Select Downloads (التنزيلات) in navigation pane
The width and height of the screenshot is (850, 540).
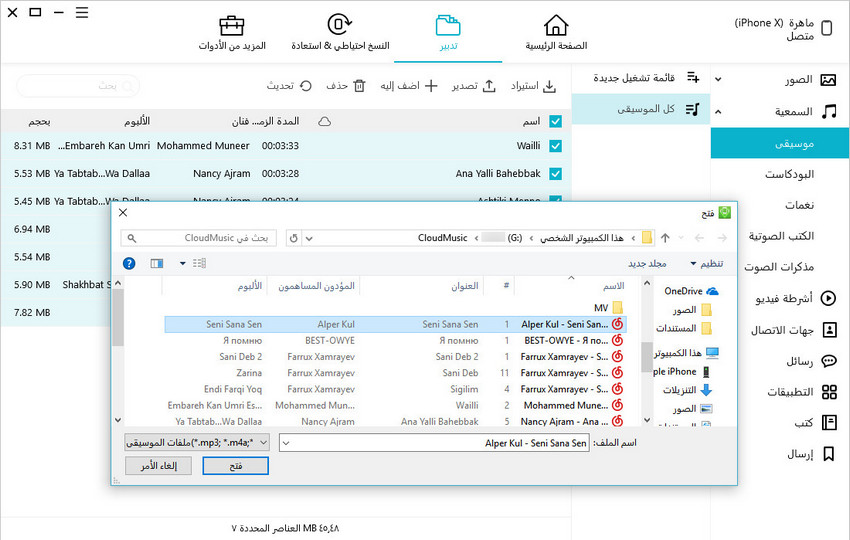[x=687, y=390]
